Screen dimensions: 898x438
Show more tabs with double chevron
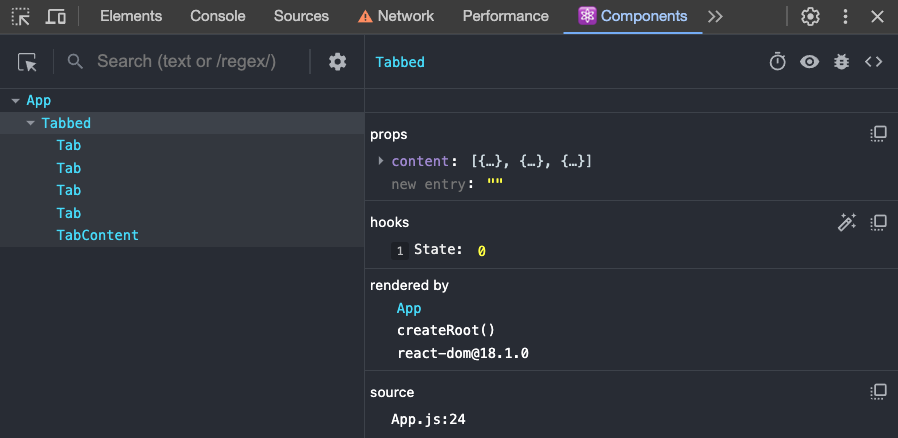[x=715, y=17]
